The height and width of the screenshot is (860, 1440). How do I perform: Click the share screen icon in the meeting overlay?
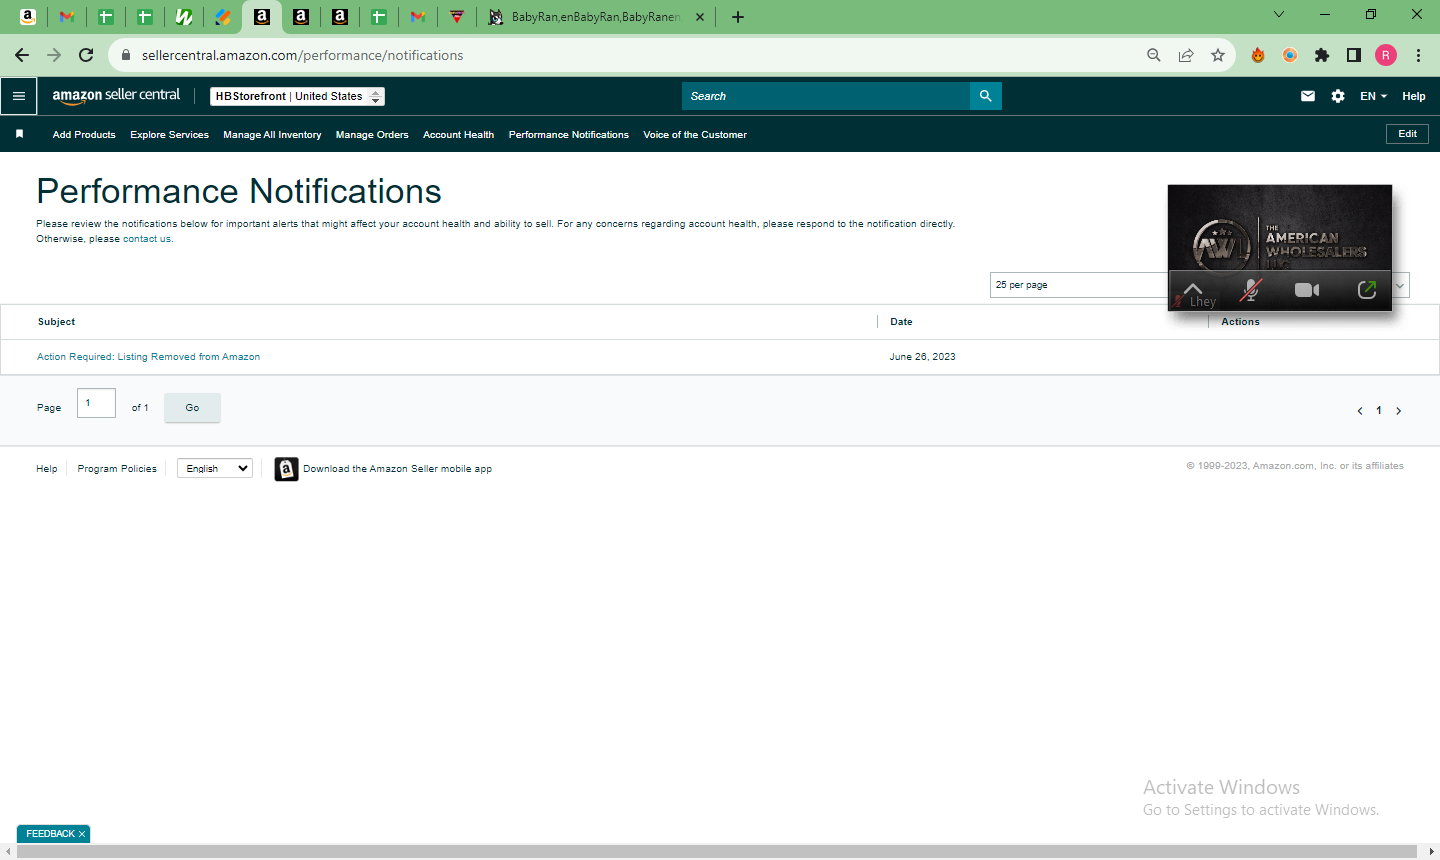pyautogui.click(x=1367, y=290)
